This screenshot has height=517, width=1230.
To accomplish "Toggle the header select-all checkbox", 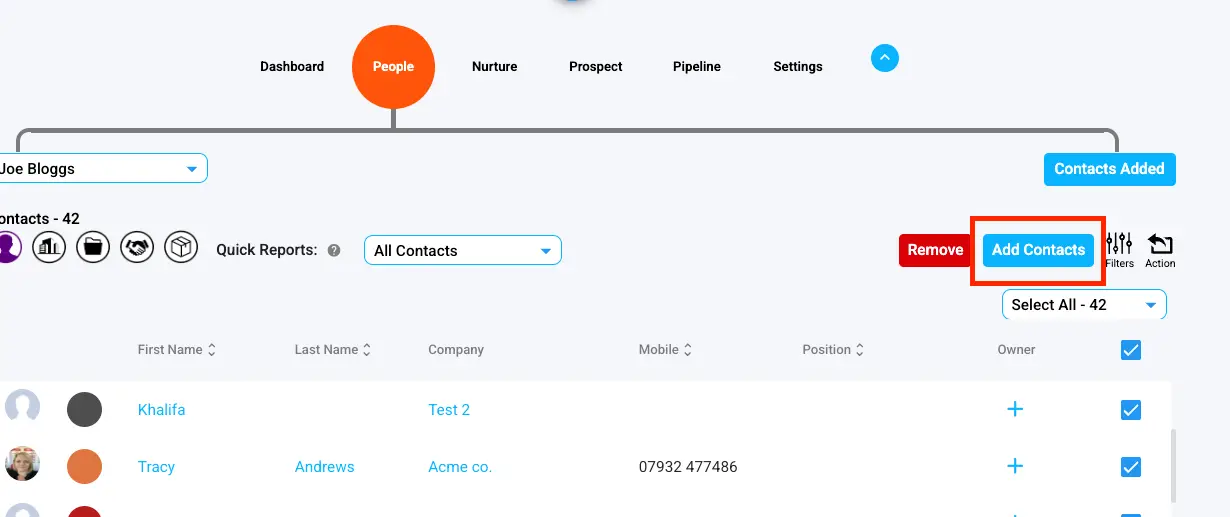I will (x=1131, y=350).
